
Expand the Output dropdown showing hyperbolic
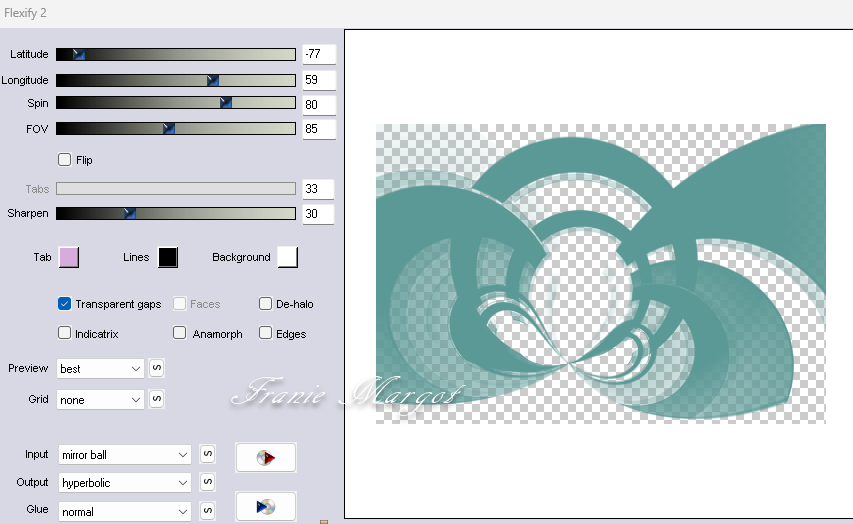pos(125,483)
